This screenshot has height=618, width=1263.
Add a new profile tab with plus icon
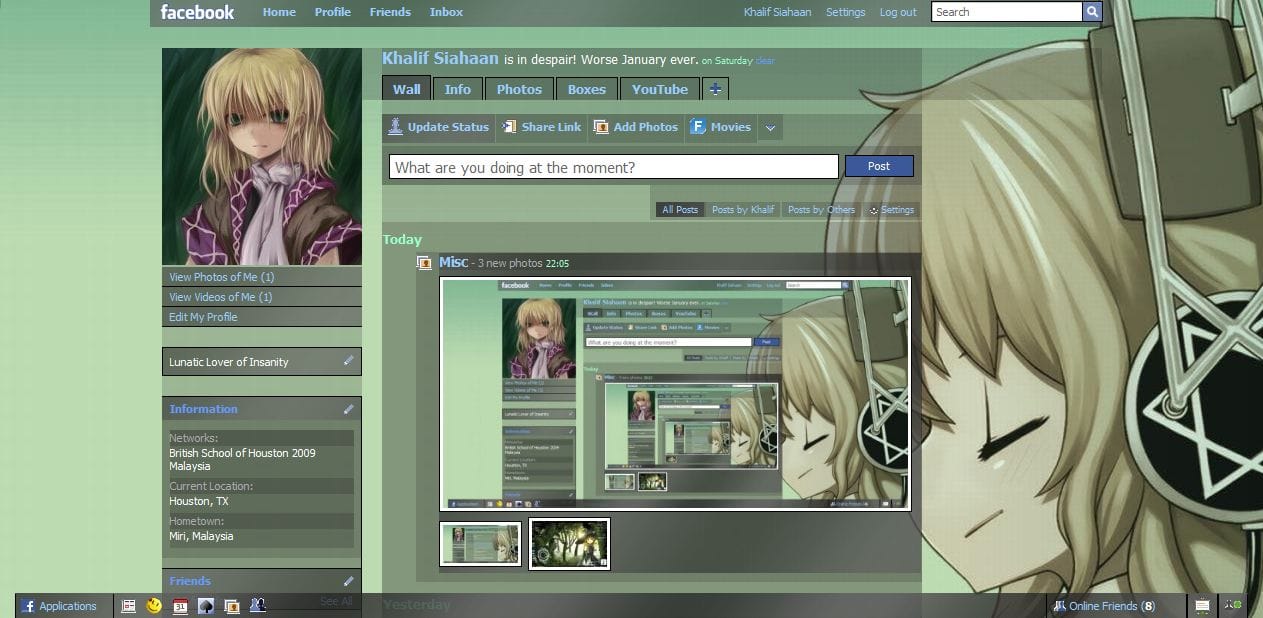[x=715, y=89]
